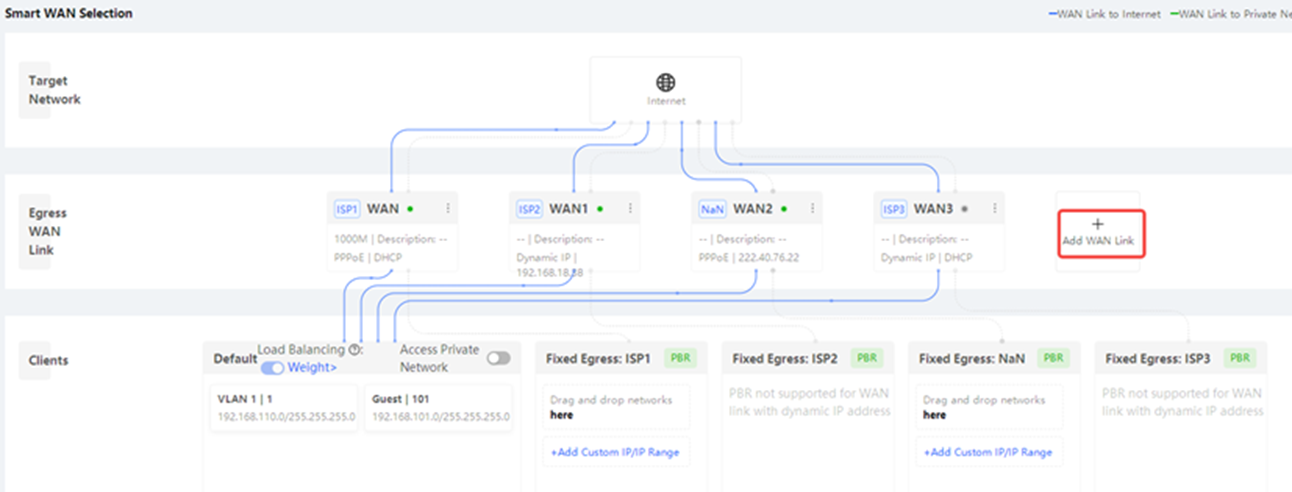Click the Load Balancing help question-mark icon
The height and width of the screenshot is (492, 1292).
click(353, 351)
